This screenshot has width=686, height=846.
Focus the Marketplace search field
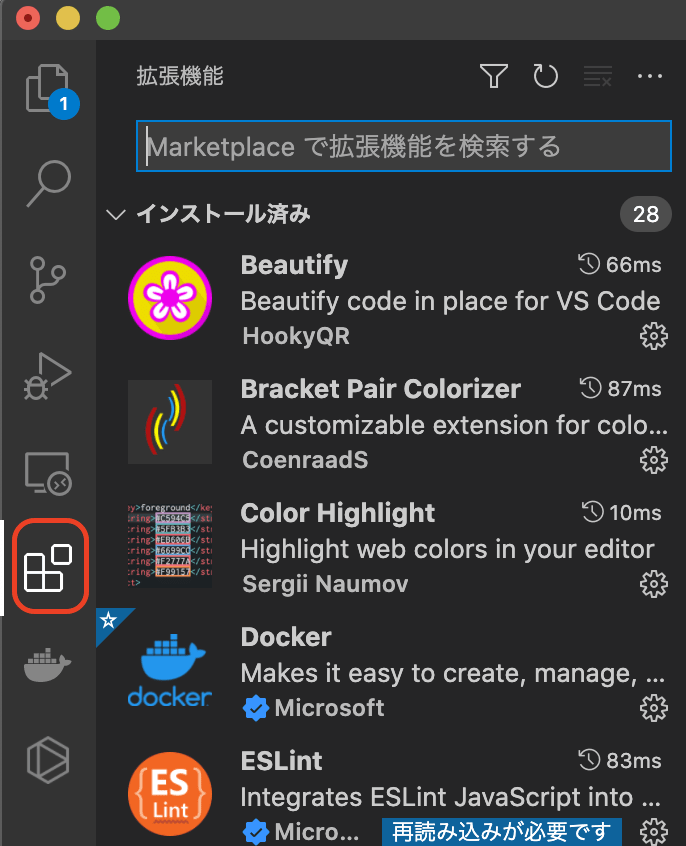(404, 146)
